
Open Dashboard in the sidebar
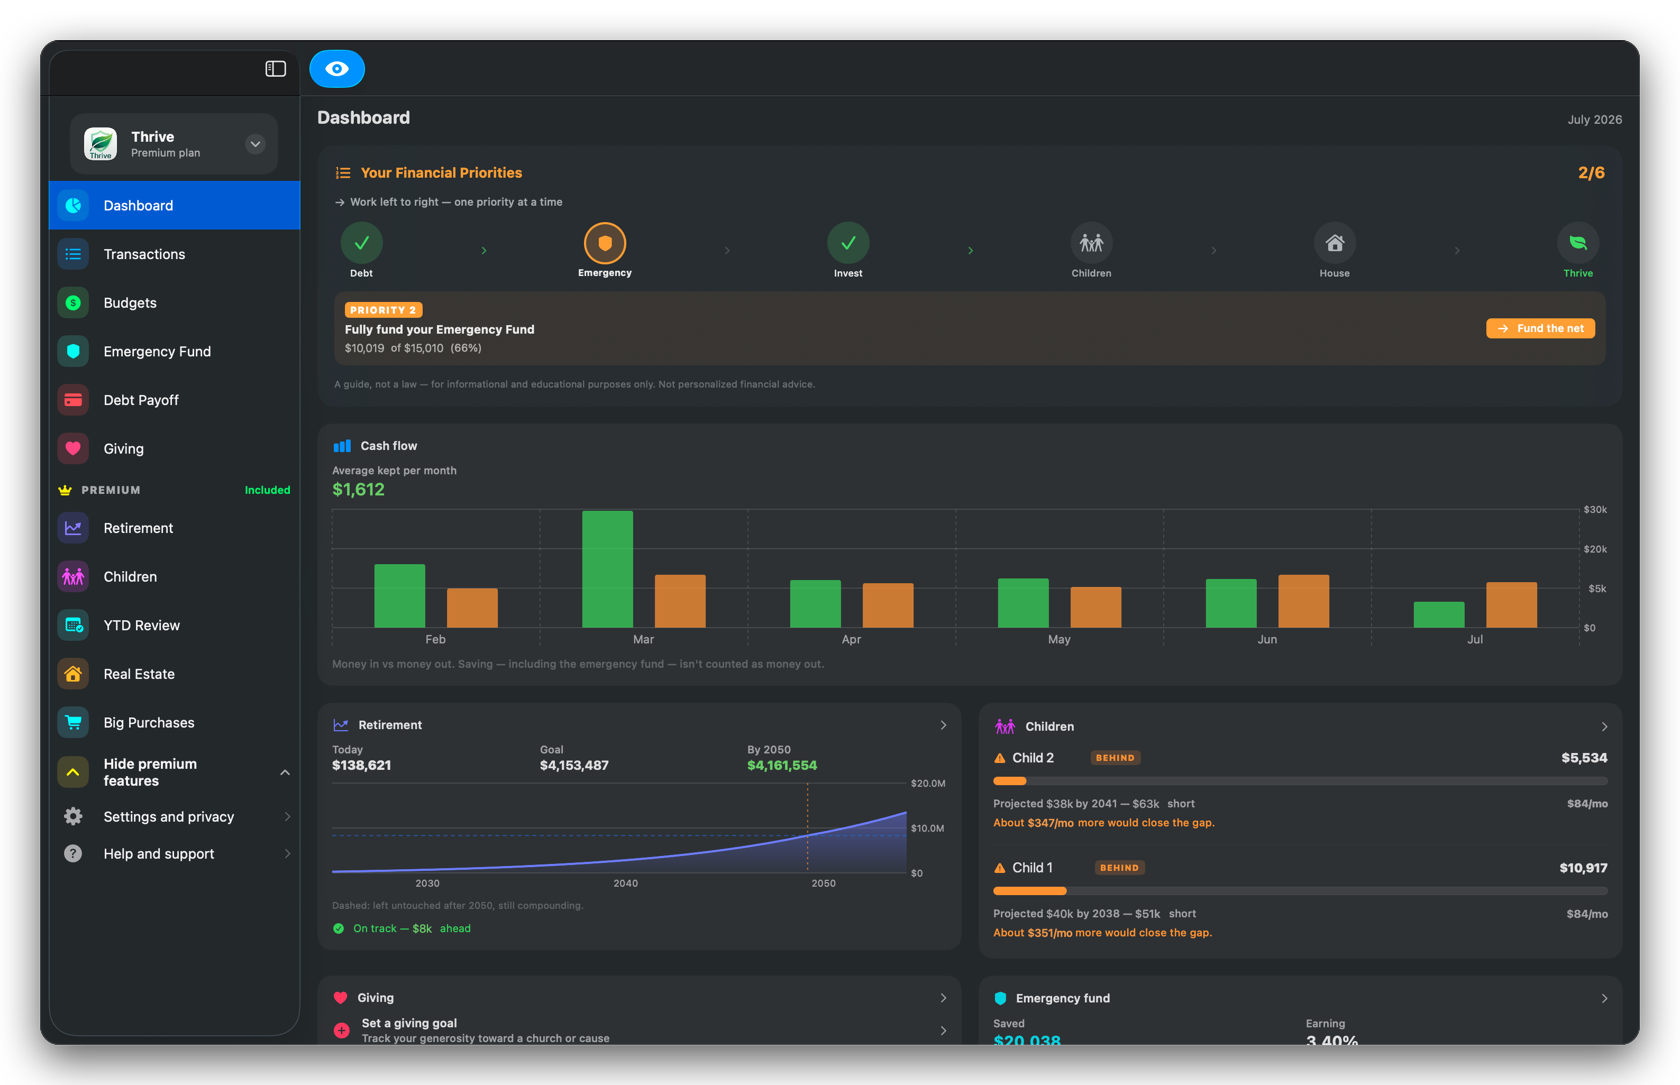click(x=175, y=205)
